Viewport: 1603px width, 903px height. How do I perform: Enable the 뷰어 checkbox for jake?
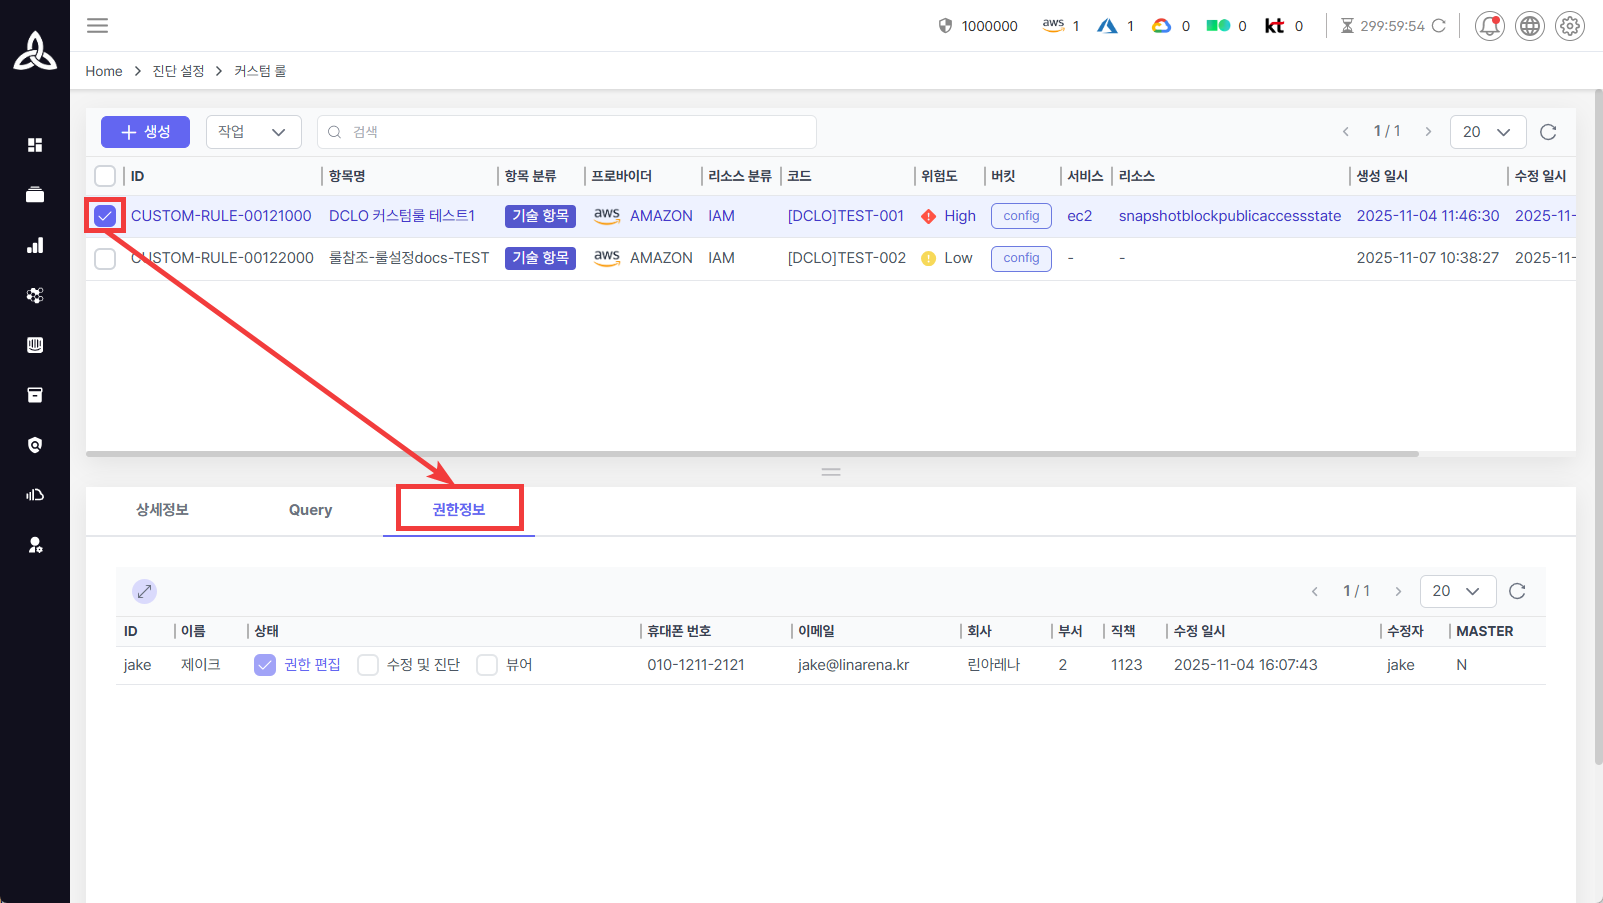point(487,665)
